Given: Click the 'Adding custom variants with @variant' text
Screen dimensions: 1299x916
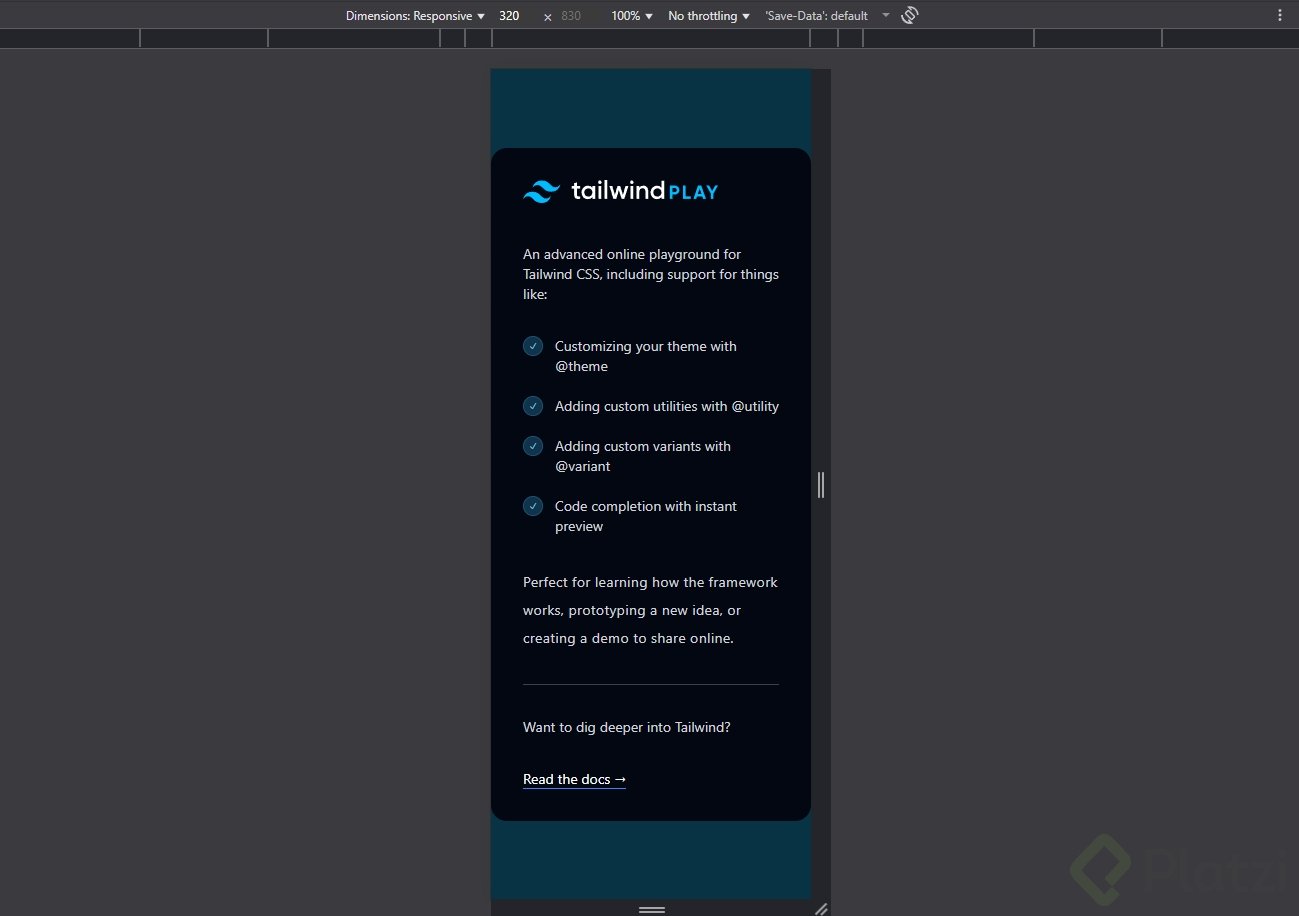Looking at the screenshot, I should click(x=643, y=456).
